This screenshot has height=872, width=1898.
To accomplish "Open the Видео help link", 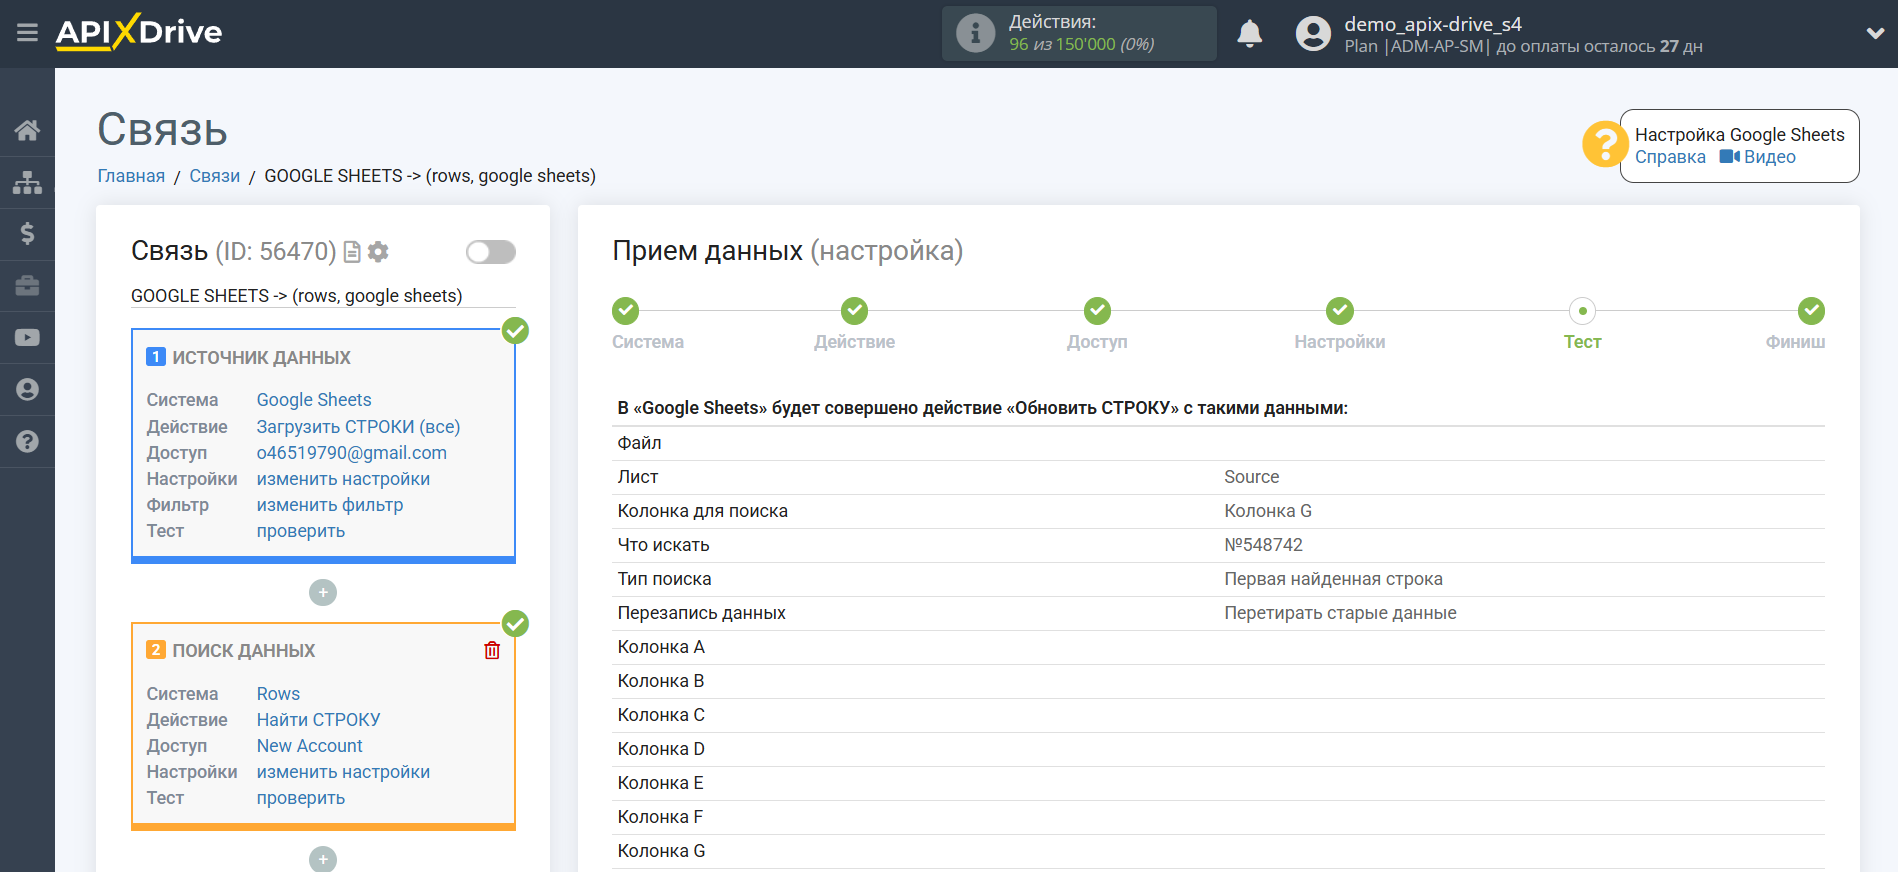I will coord(1758,157).
